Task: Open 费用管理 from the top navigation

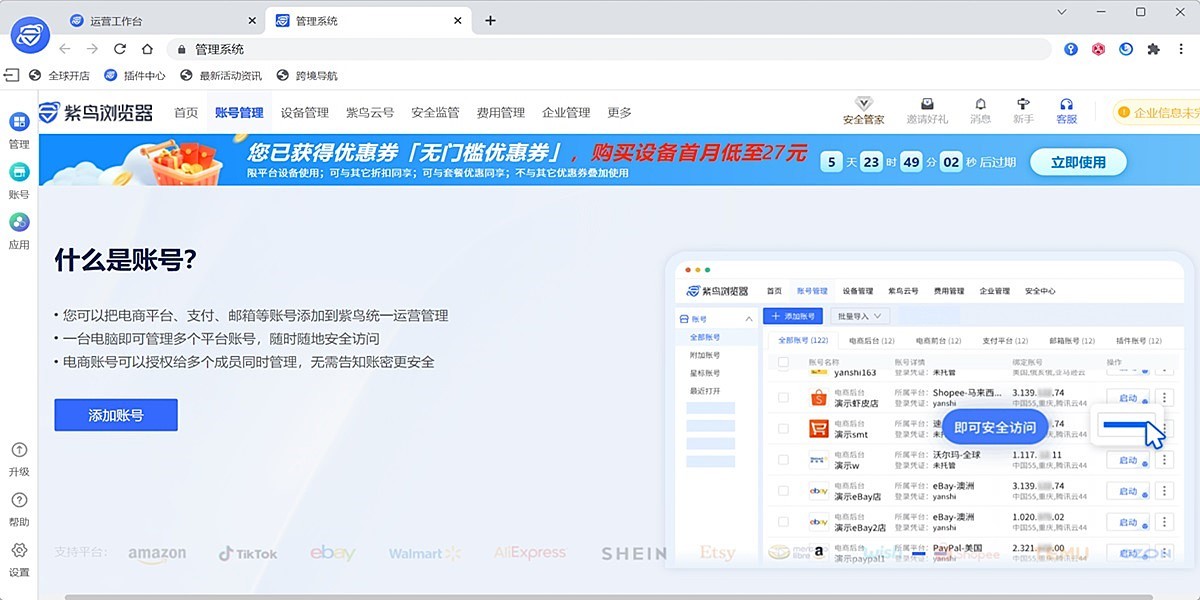Action: (x=501, y=113)
